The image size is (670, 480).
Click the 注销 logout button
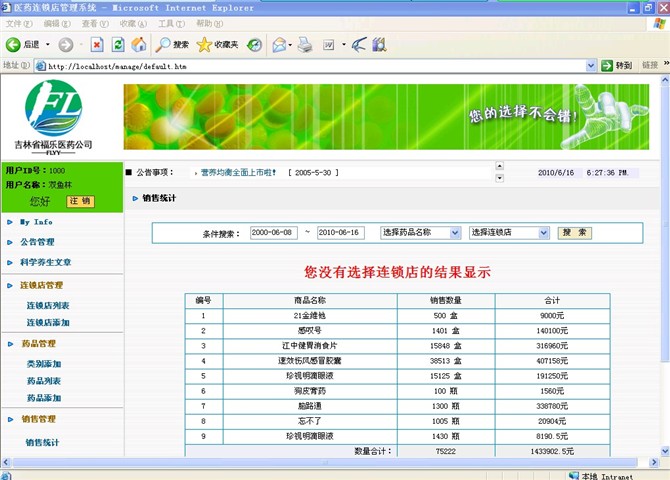(80, 201)
